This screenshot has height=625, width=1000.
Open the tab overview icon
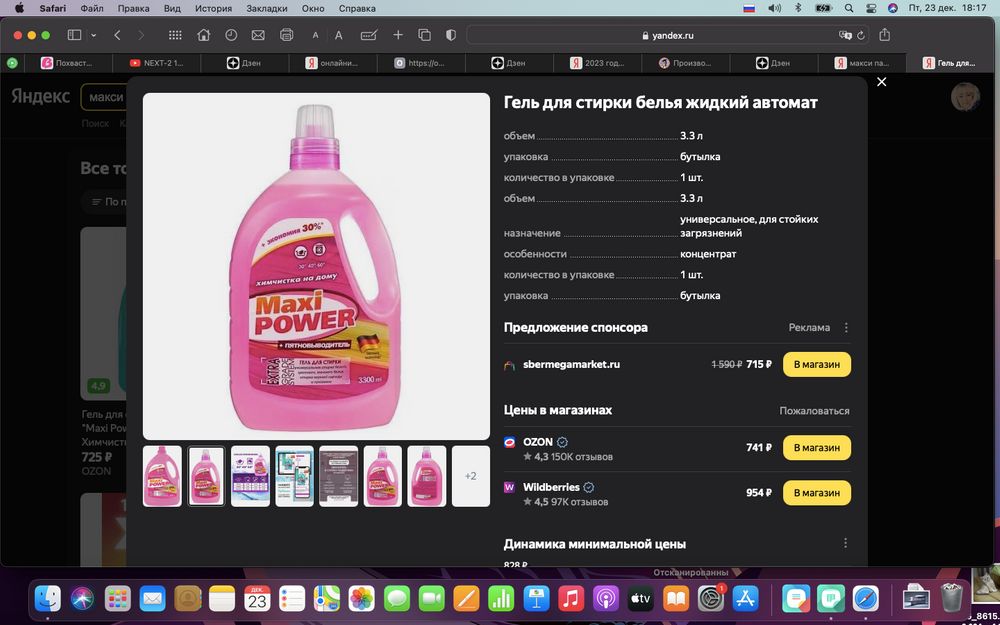424,35
